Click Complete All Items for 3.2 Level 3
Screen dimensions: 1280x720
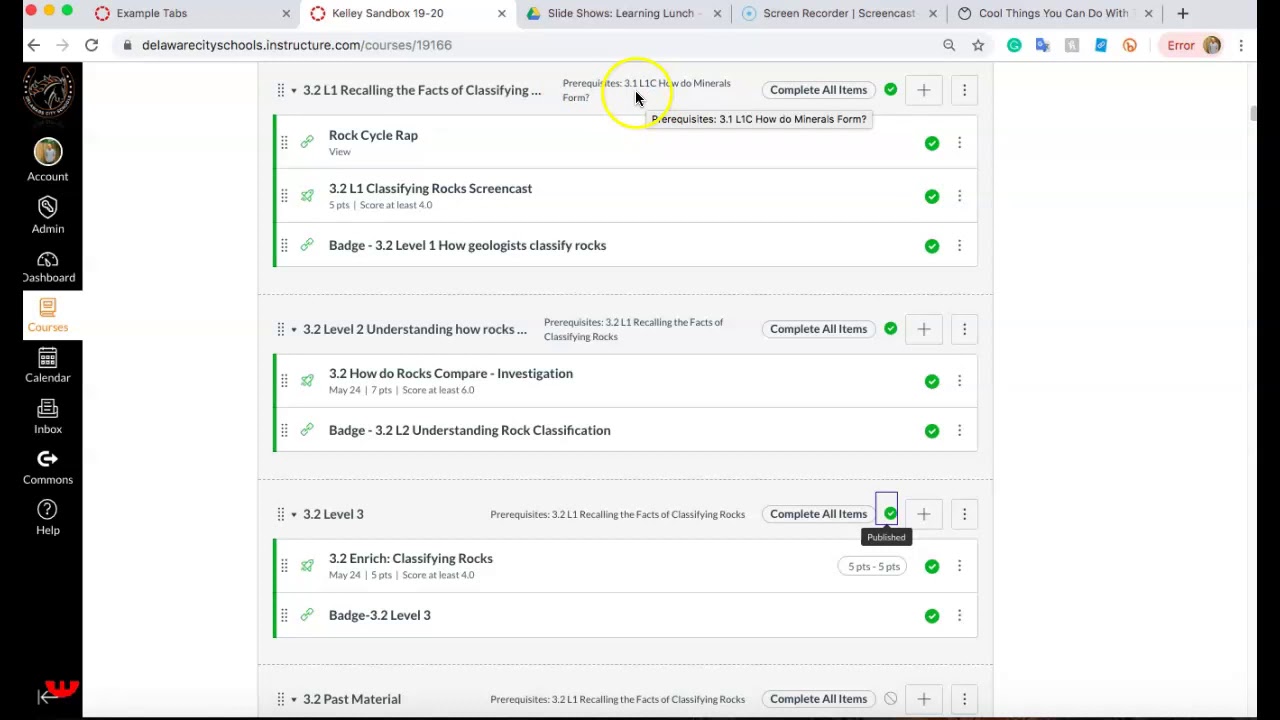tap(818, 514)
